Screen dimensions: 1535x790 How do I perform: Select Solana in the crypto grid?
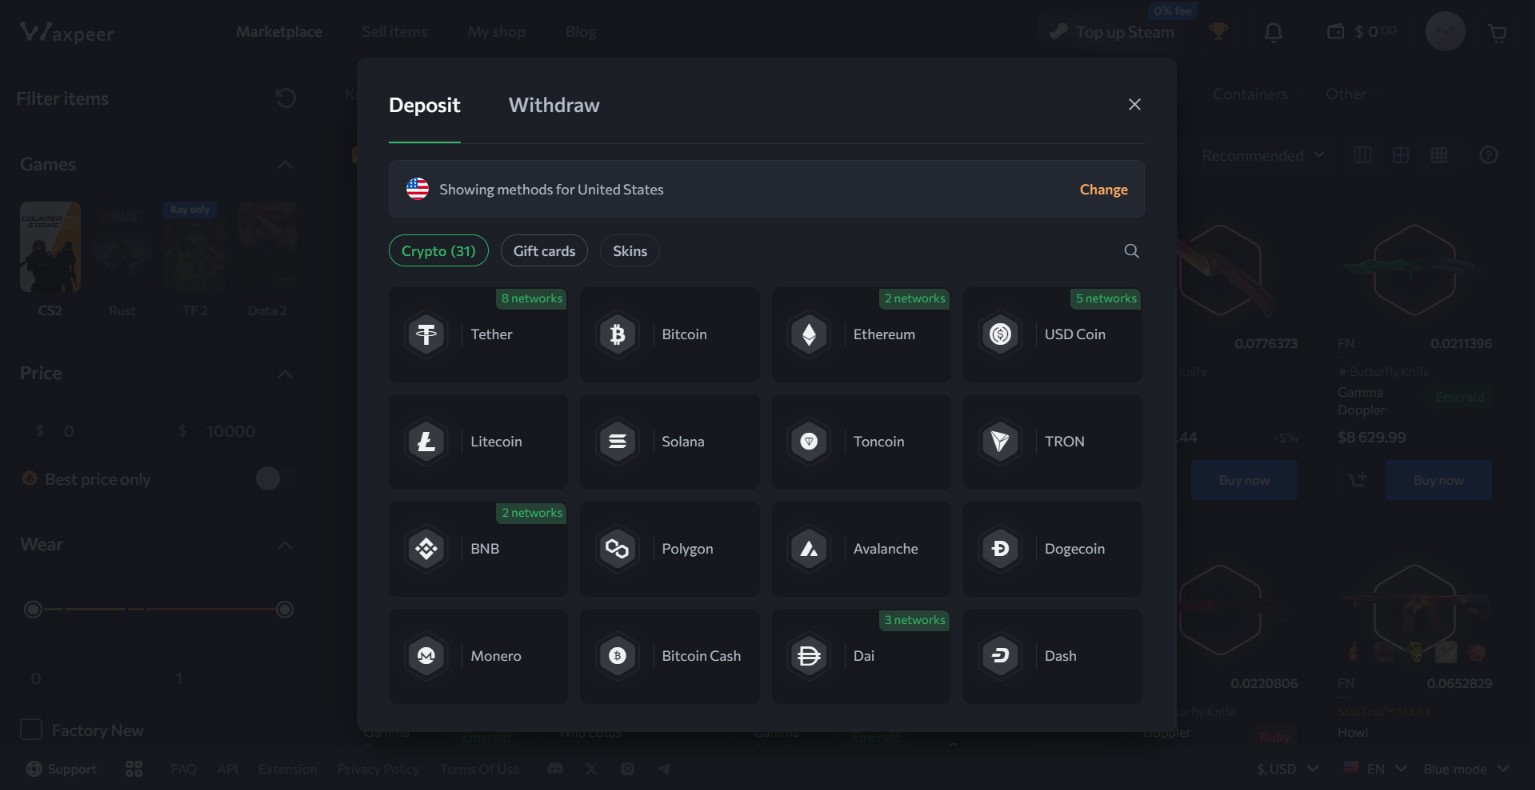670,441
